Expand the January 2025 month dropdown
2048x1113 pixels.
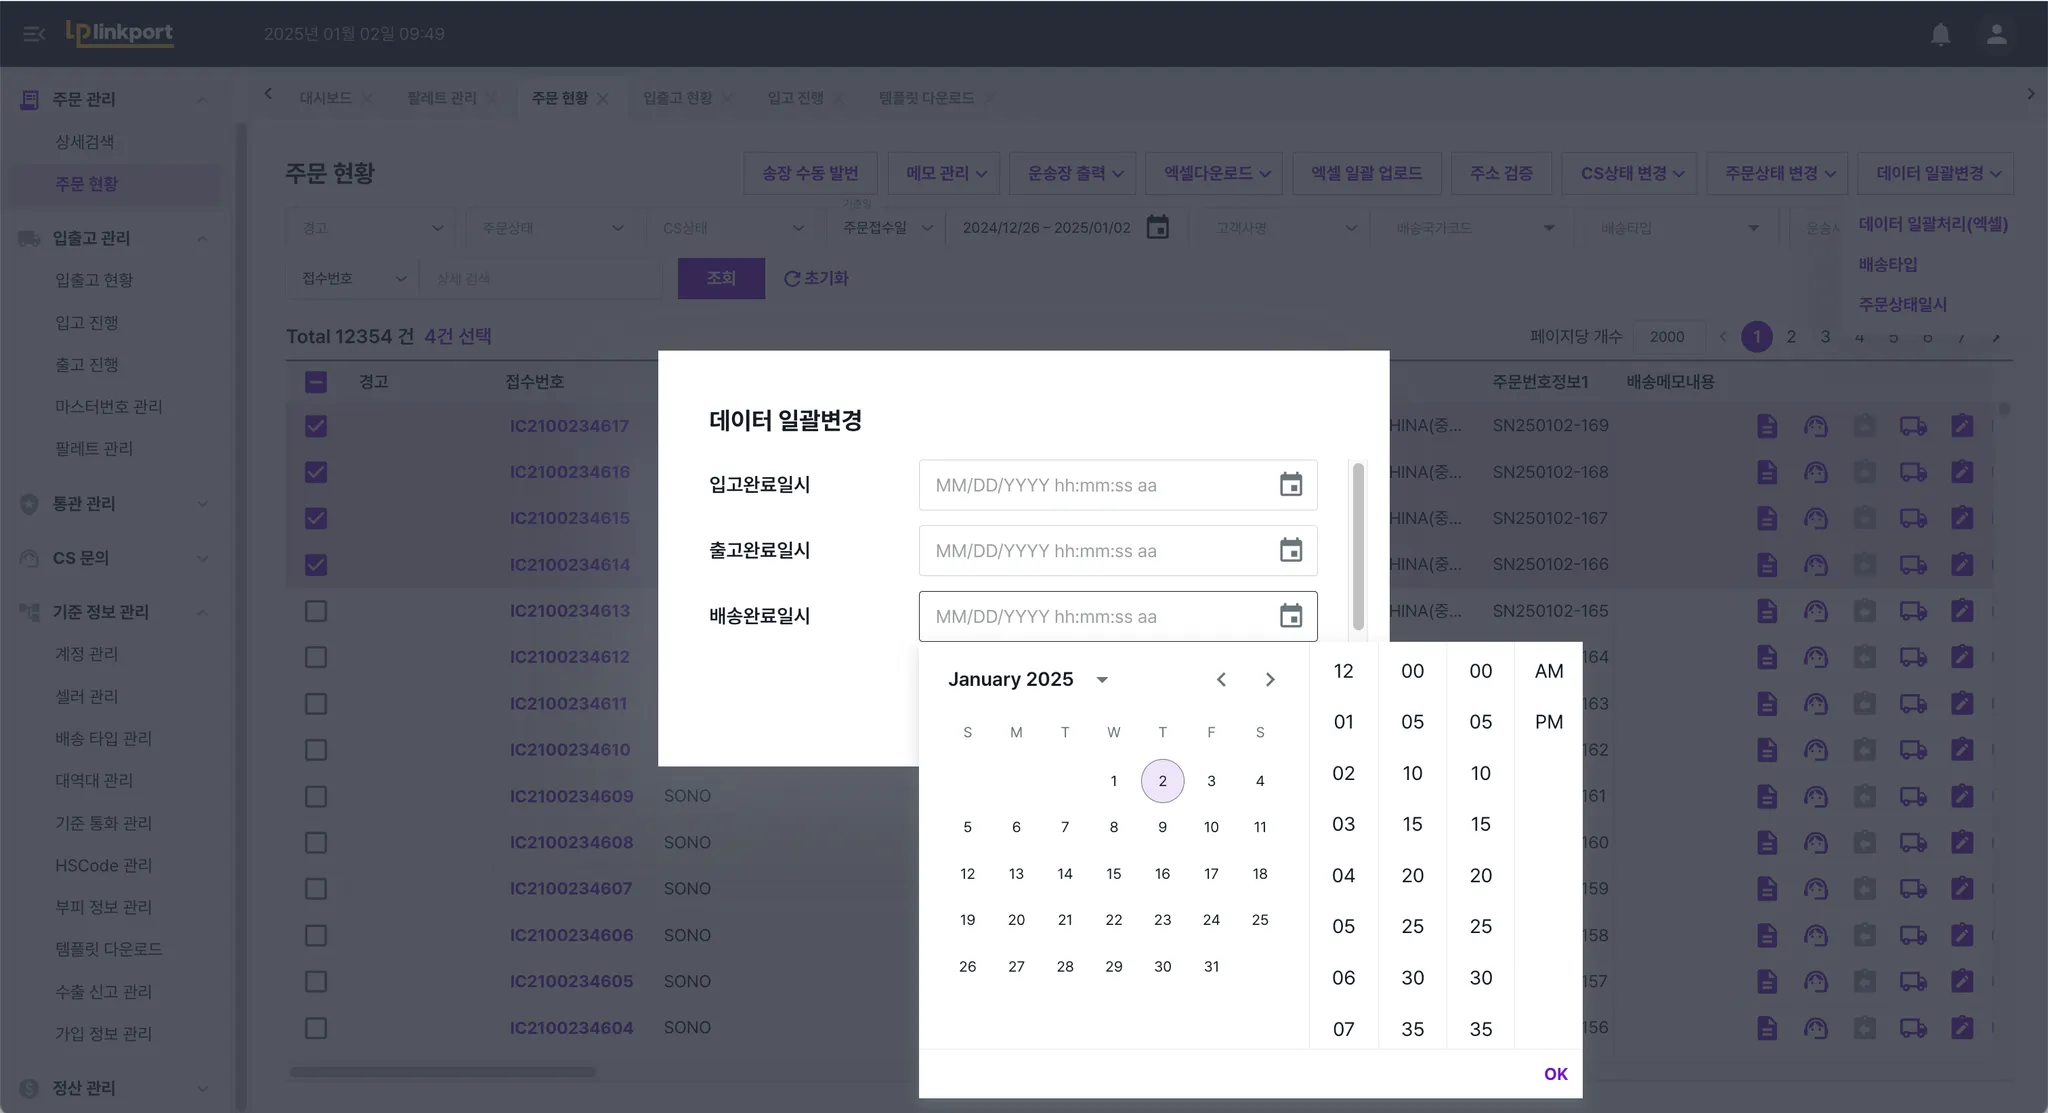[x=1102, y=680]
